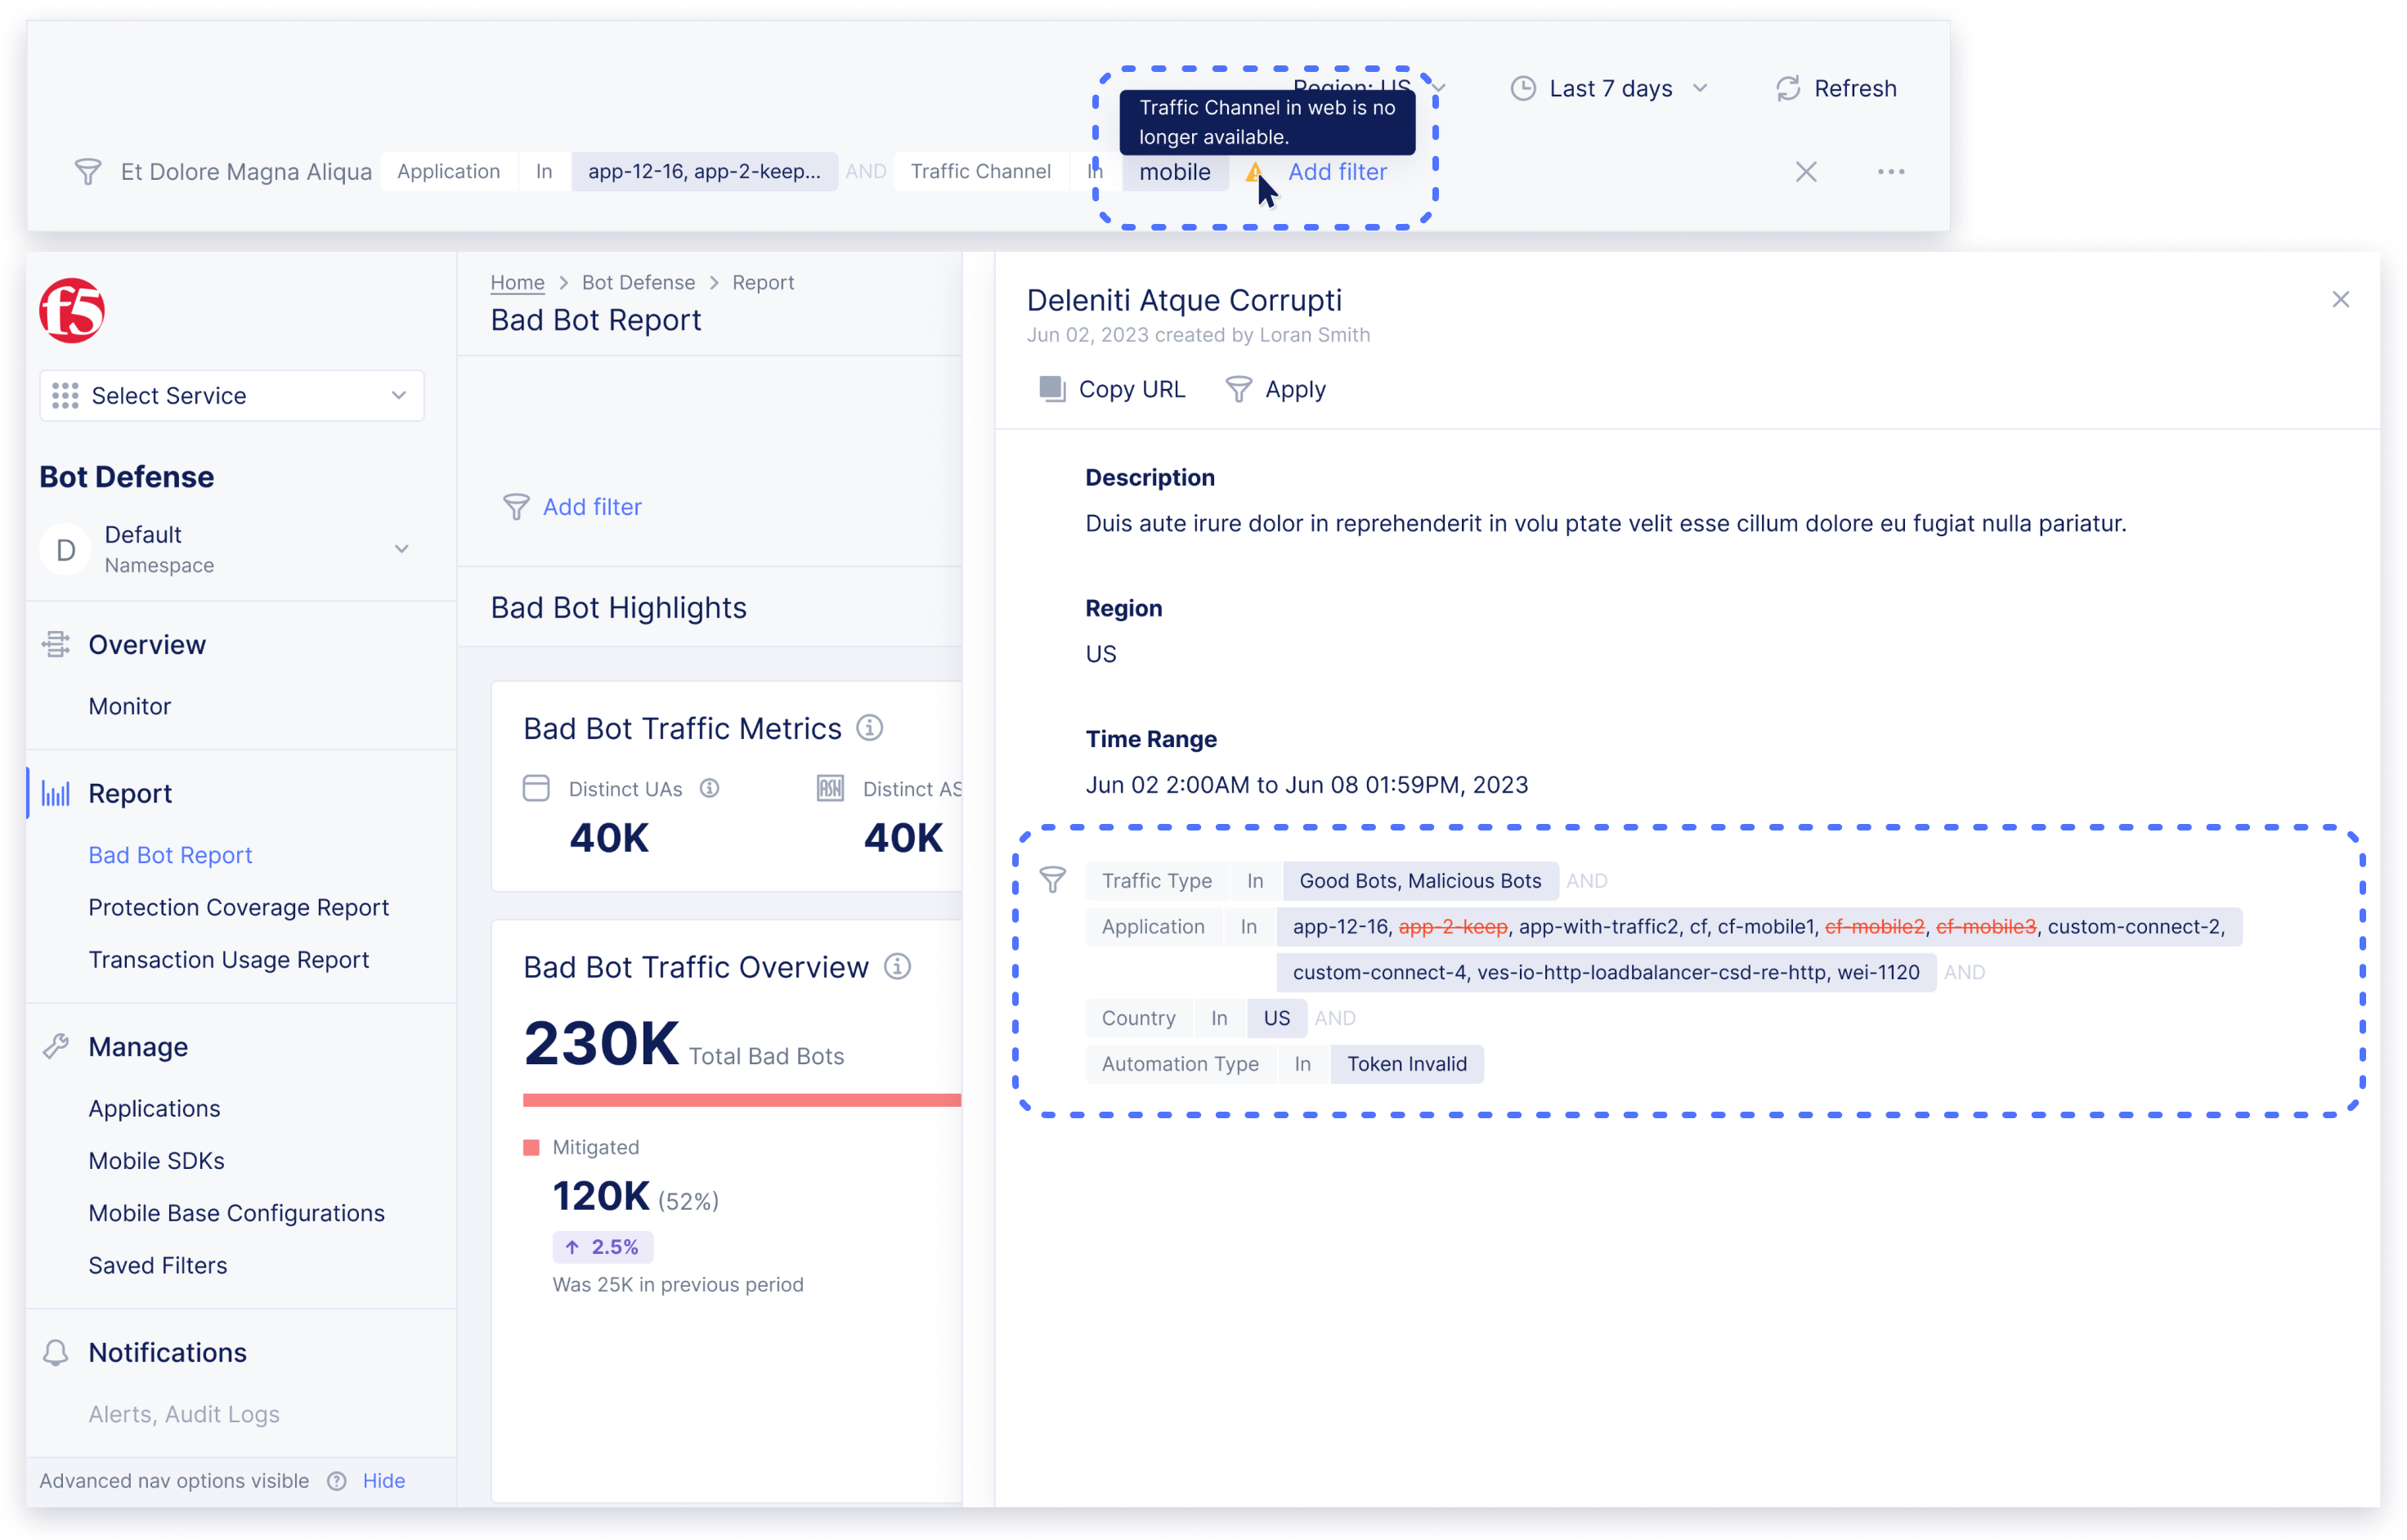
Task: Expand the Default Namespace selector chevron
Action: 402,549
